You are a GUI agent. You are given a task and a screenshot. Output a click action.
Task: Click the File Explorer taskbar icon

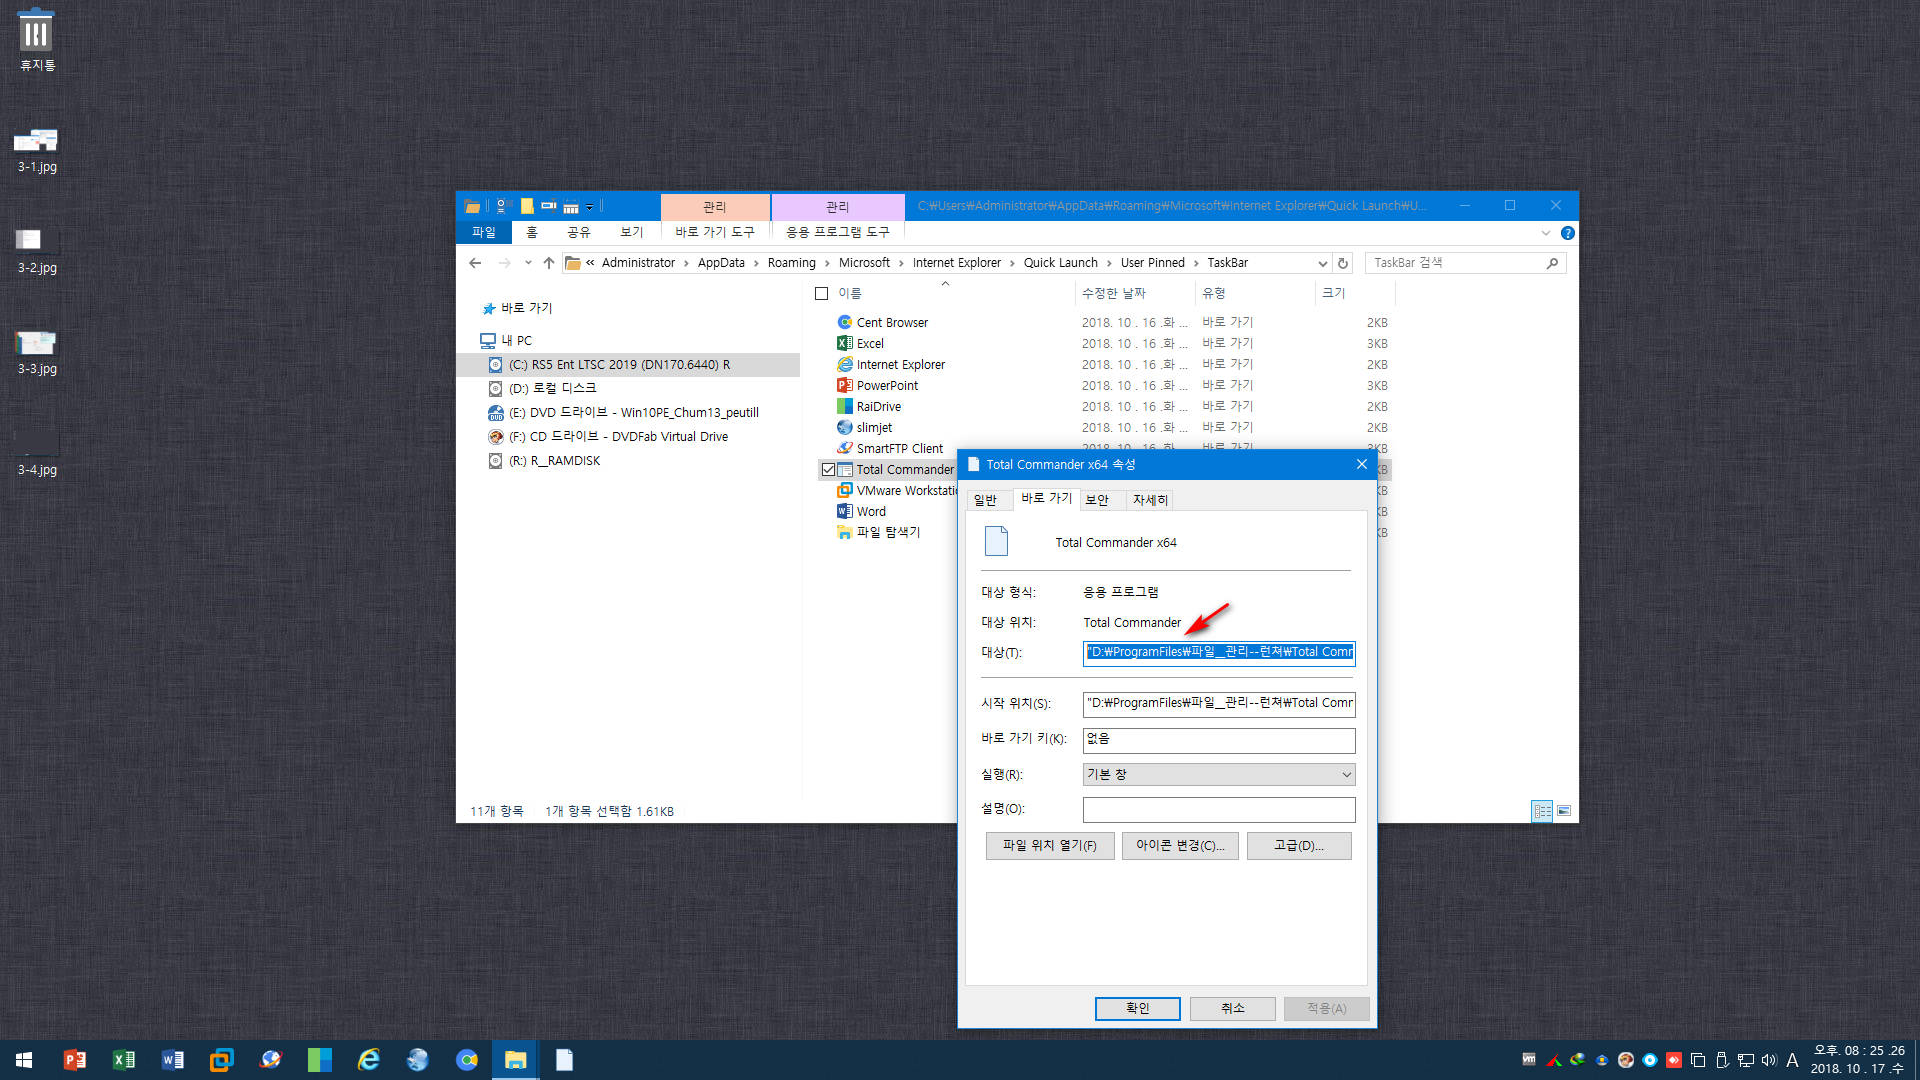click(515, 1060)
